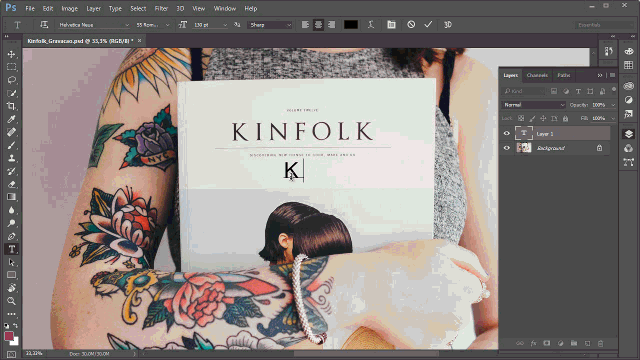640x360 pixels.
Task: Toggle filter for smart objects
Action: [602, 91]
